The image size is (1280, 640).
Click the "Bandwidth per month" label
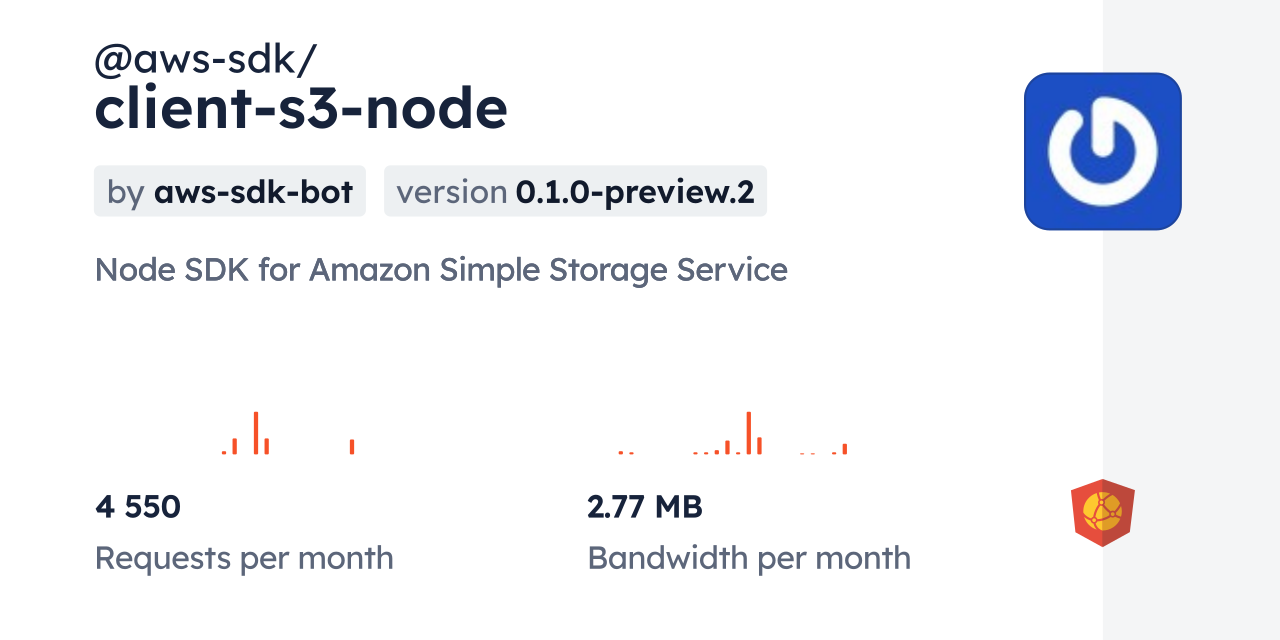(x=749, y=557)
